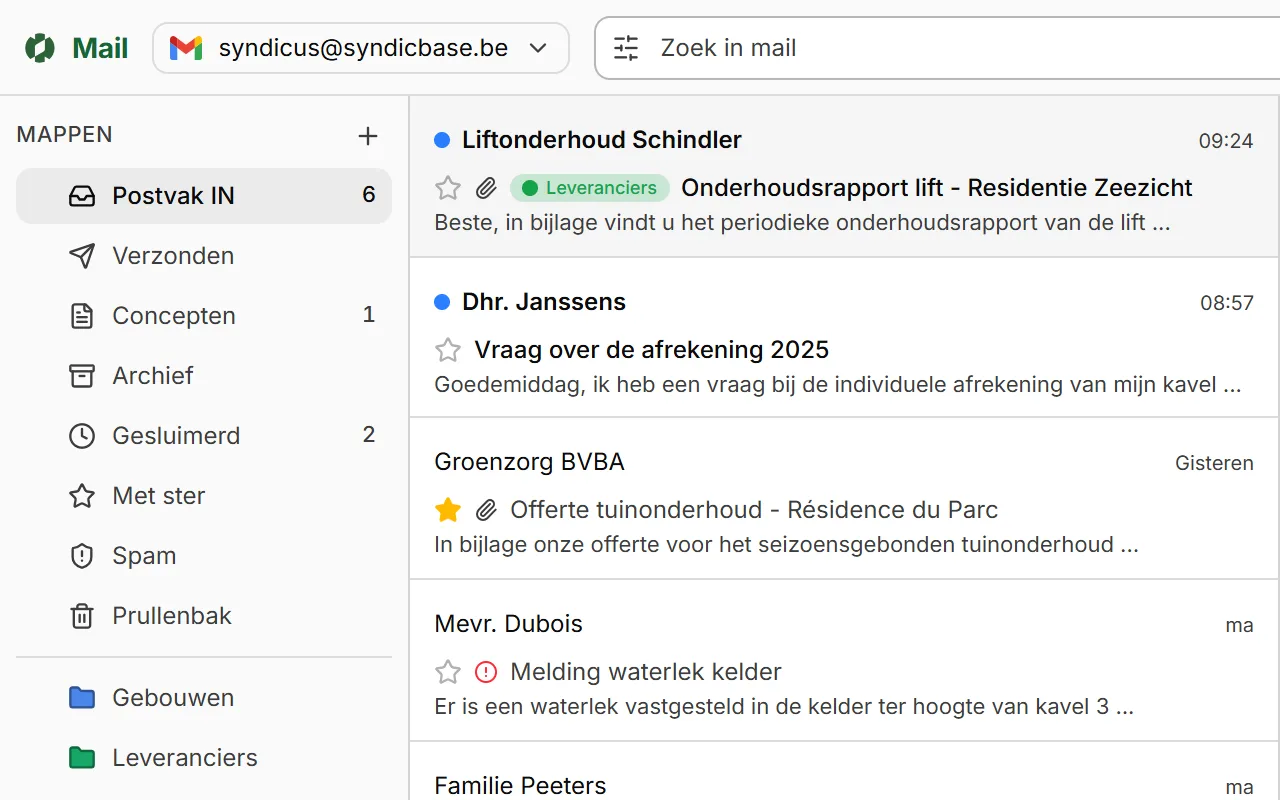Click the Gmail icon in account selector
The image size is (1280, 800).
tap(186, 48)
